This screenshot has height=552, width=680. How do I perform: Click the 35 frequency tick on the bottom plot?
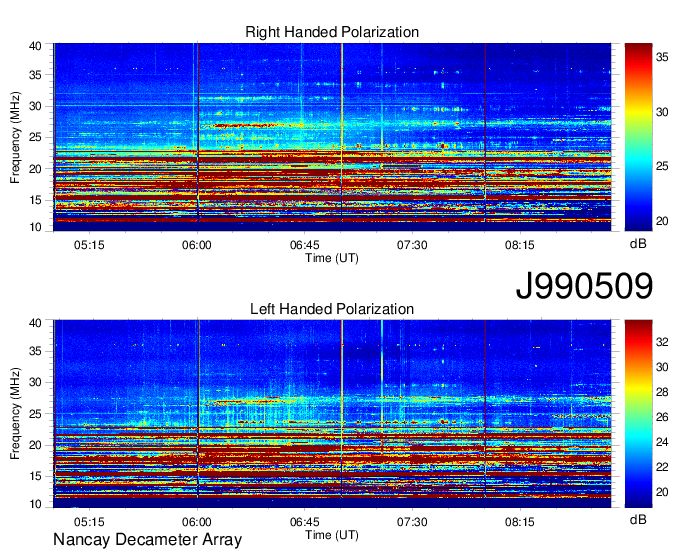(x=35, y=351)
